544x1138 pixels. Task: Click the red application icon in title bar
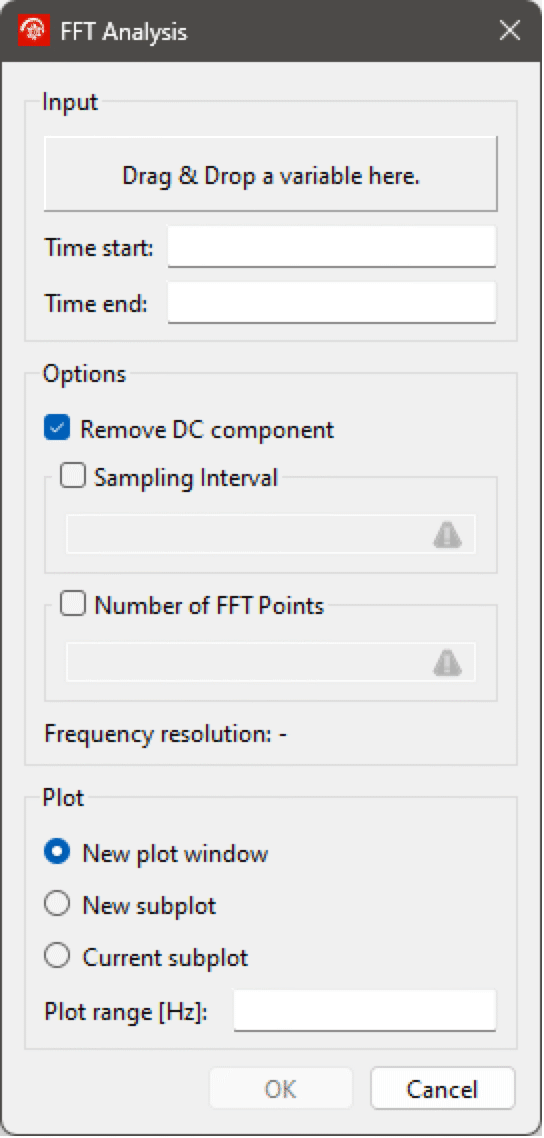(34, 31)
